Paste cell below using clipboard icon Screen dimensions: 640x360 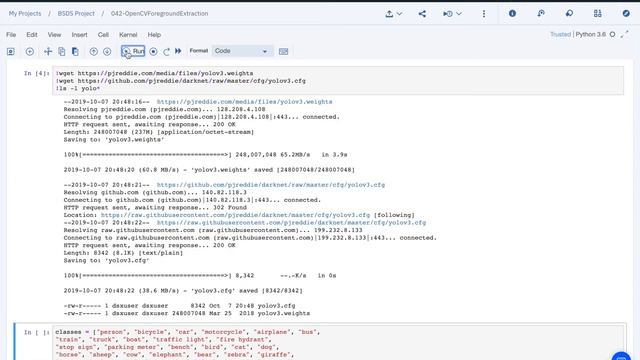(75, 51)
